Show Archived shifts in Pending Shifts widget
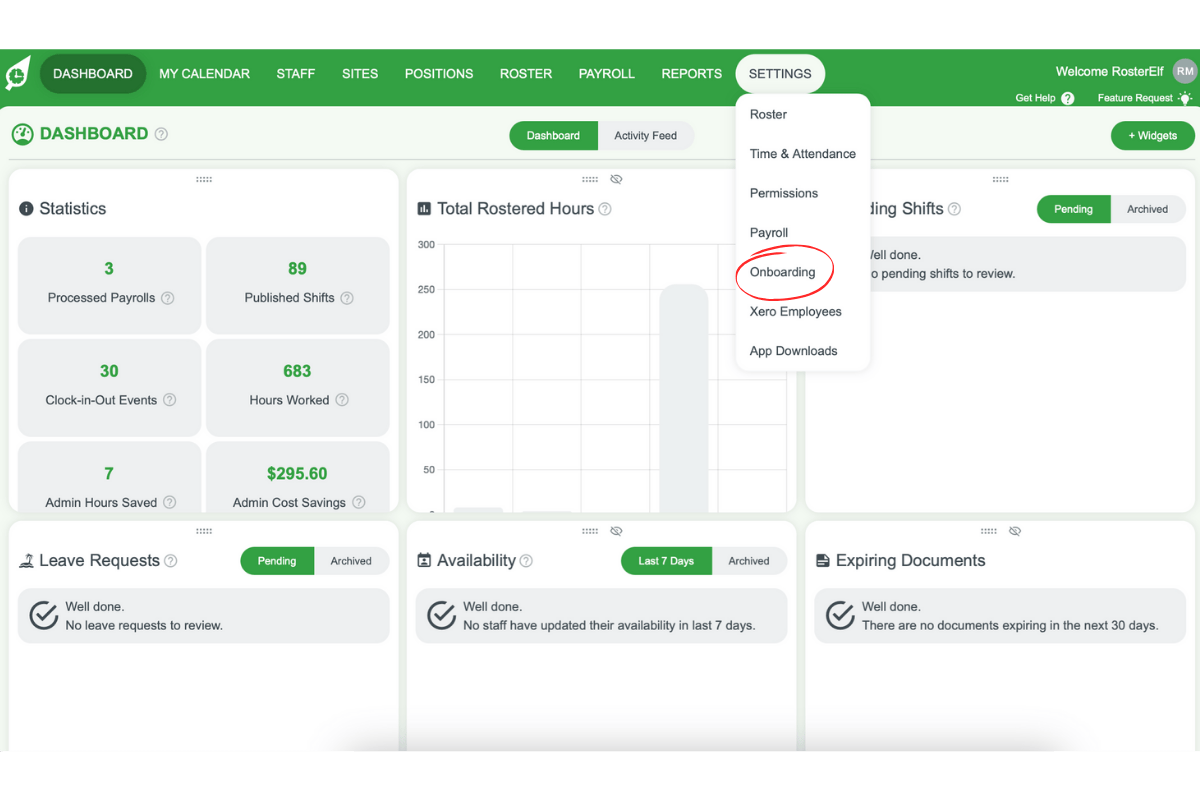The height and width of the screenshot is (800, 1200). tap(1147, 209)
